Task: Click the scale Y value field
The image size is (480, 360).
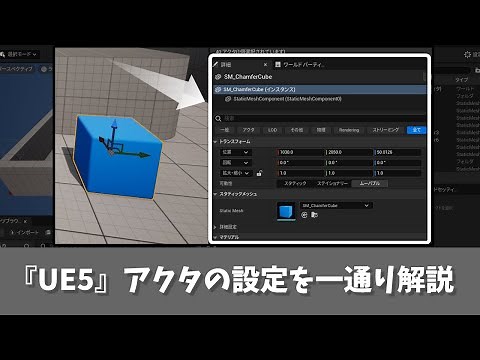Action: pos(349,173)
